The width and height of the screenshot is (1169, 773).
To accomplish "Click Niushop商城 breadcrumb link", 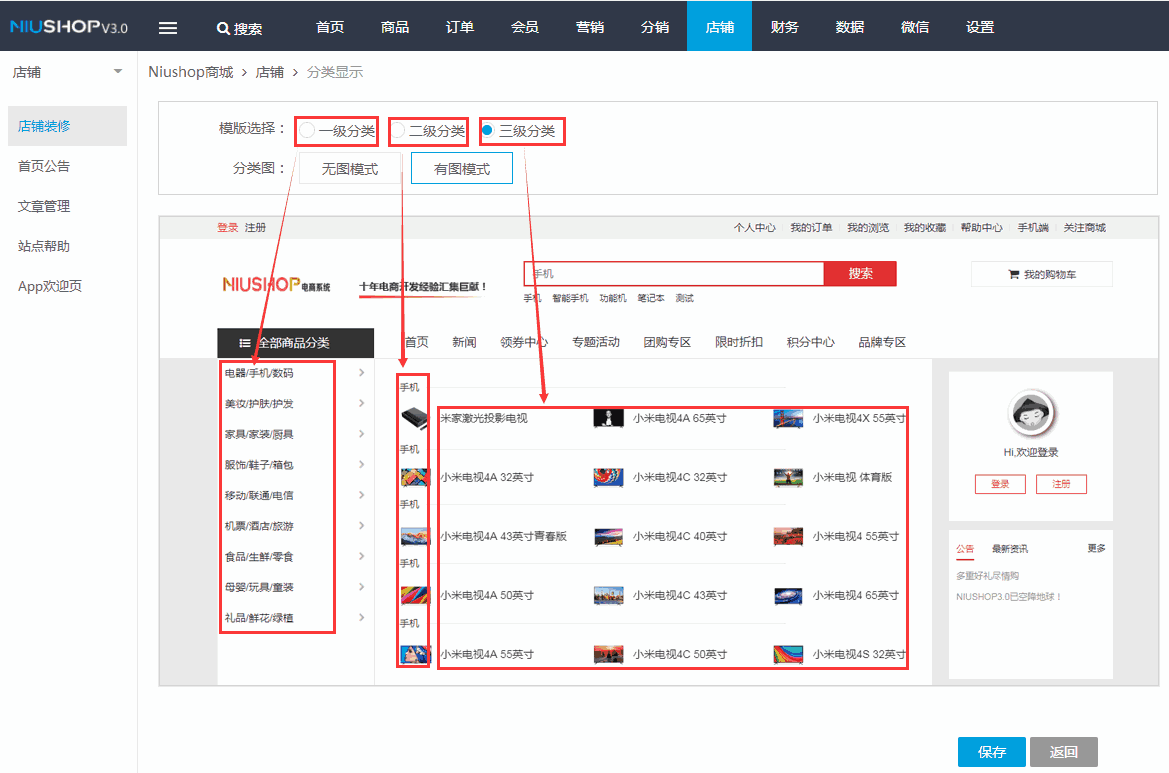I will pyautogui.click(x=191, y=72).
